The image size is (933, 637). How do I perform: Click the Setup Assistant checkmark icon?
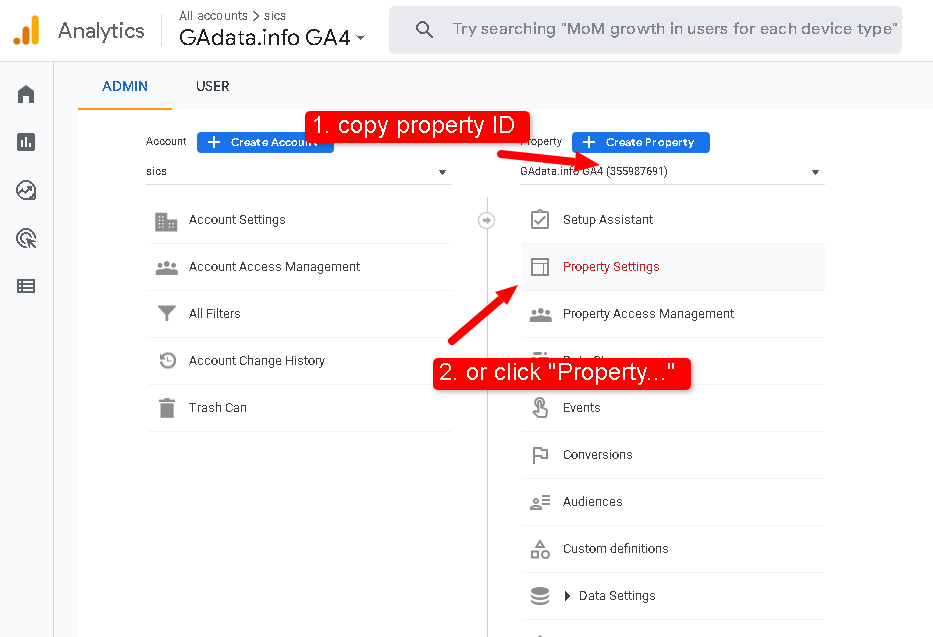click(540, 220)
